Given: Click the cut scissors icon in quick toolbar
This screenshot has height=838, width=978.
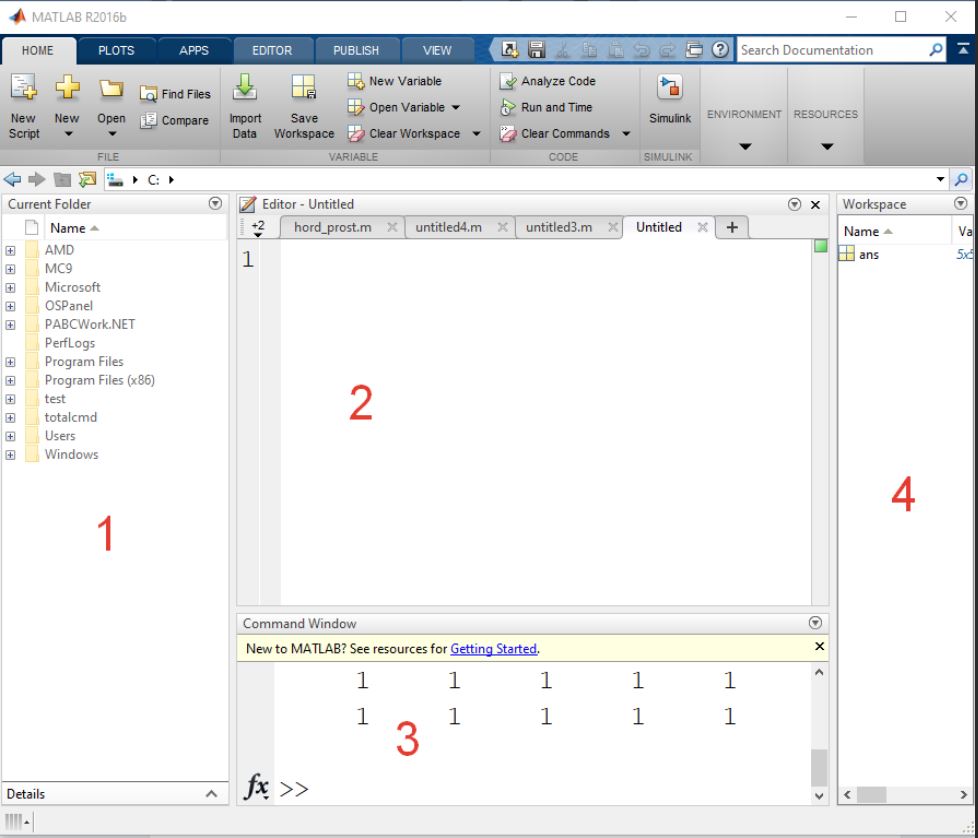Looking at the screenshot, I should 563,50.
